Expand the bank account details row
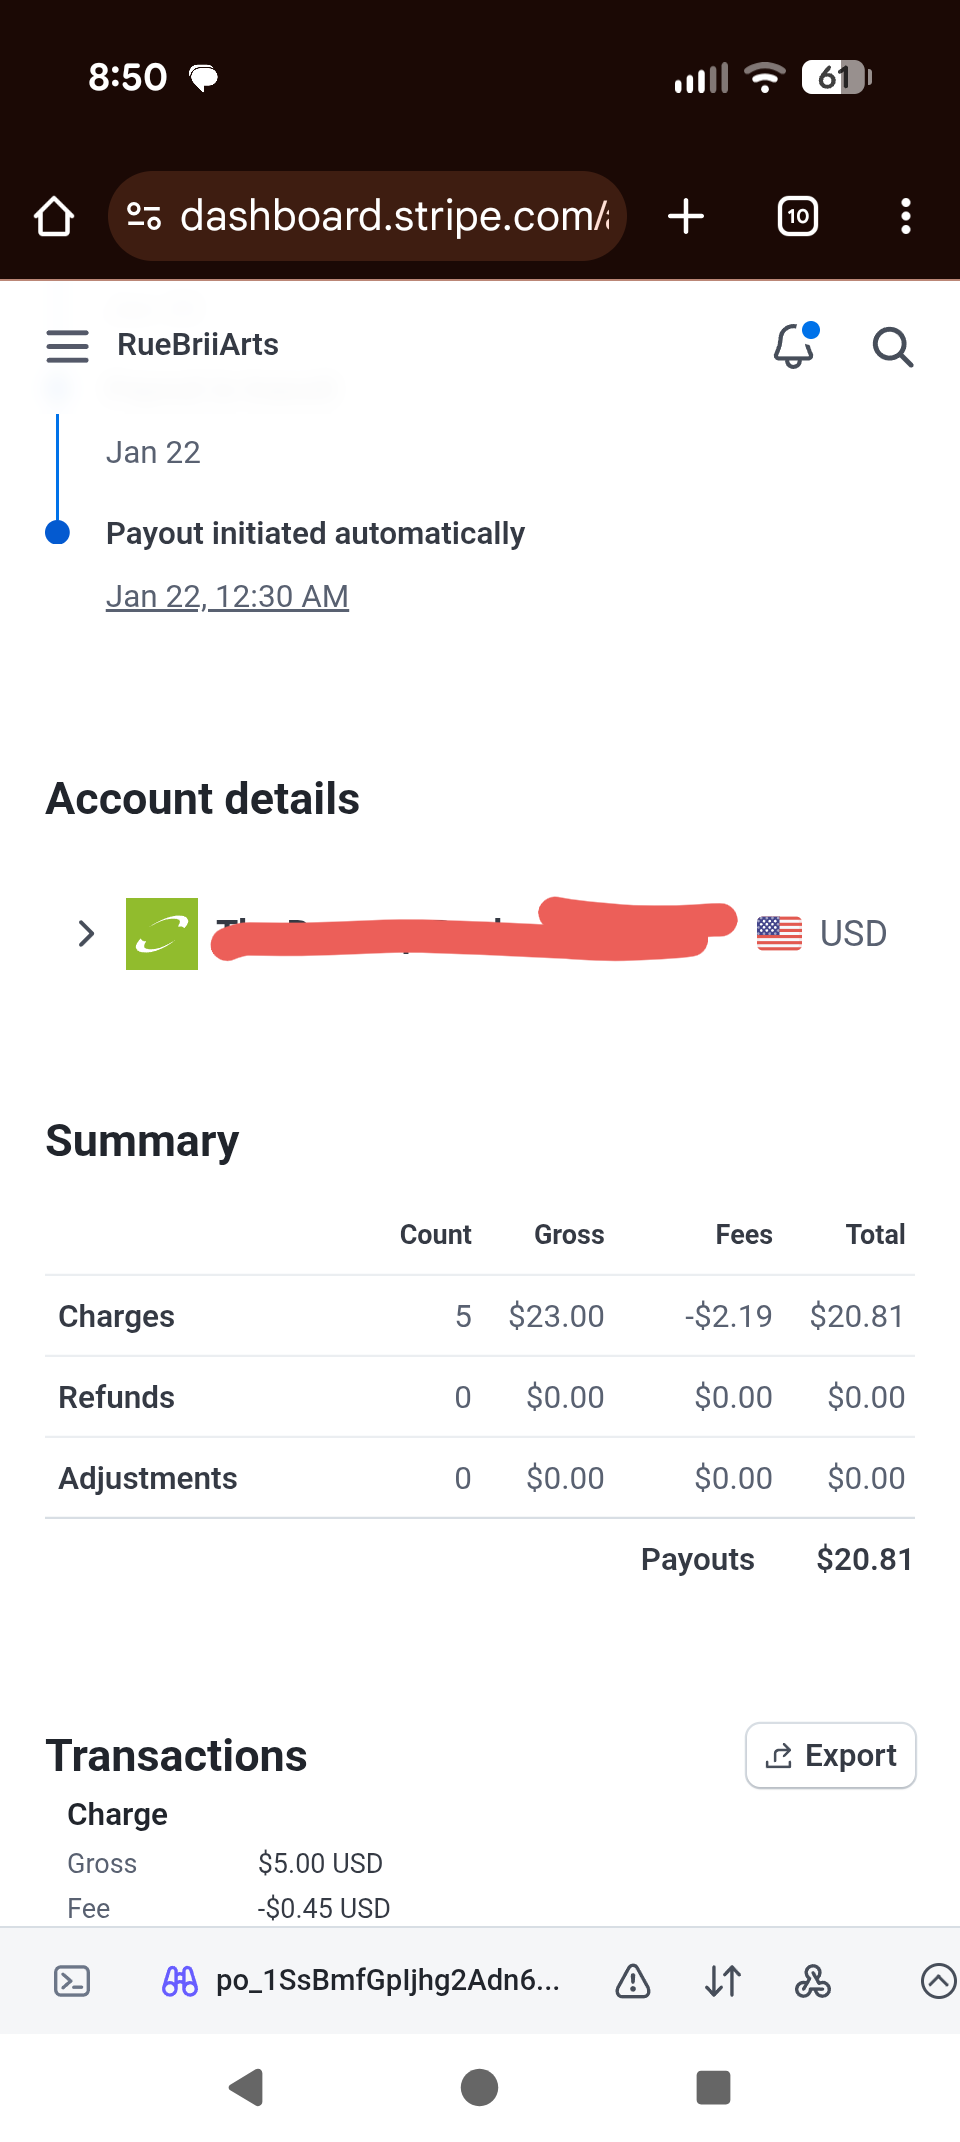This screenshot has height=2142, width=960. [x=86, y=934]
